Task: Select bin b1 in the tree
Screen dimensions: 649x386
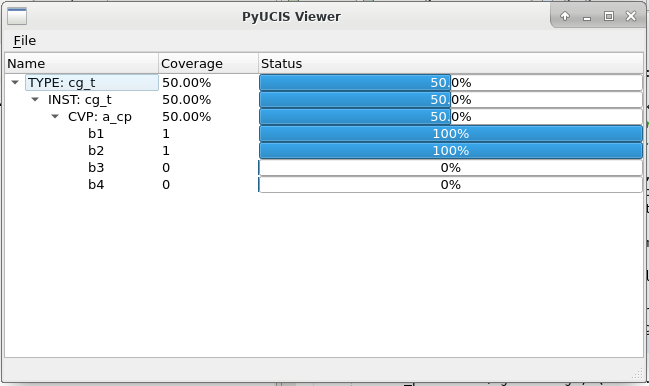Action: point(96,134)
